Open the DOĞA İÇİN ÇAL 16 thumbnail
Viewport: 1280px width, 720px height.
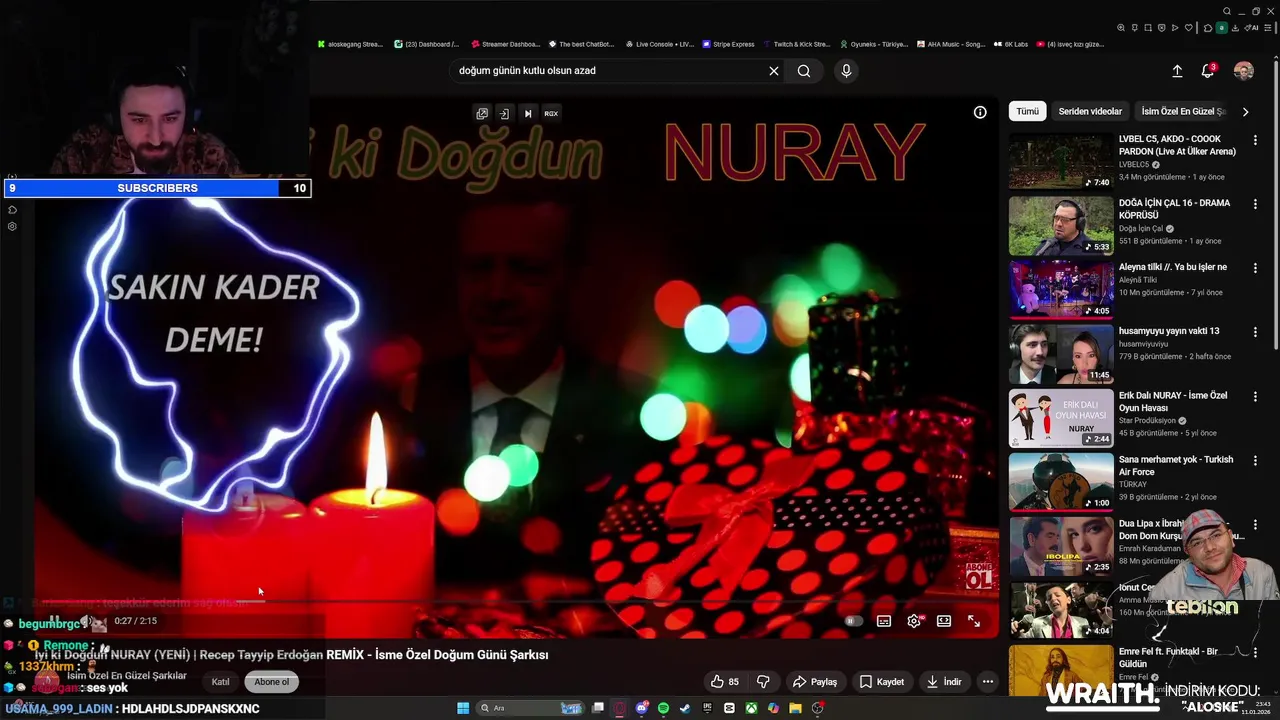pyautogui.click(x=1060, y=225)
